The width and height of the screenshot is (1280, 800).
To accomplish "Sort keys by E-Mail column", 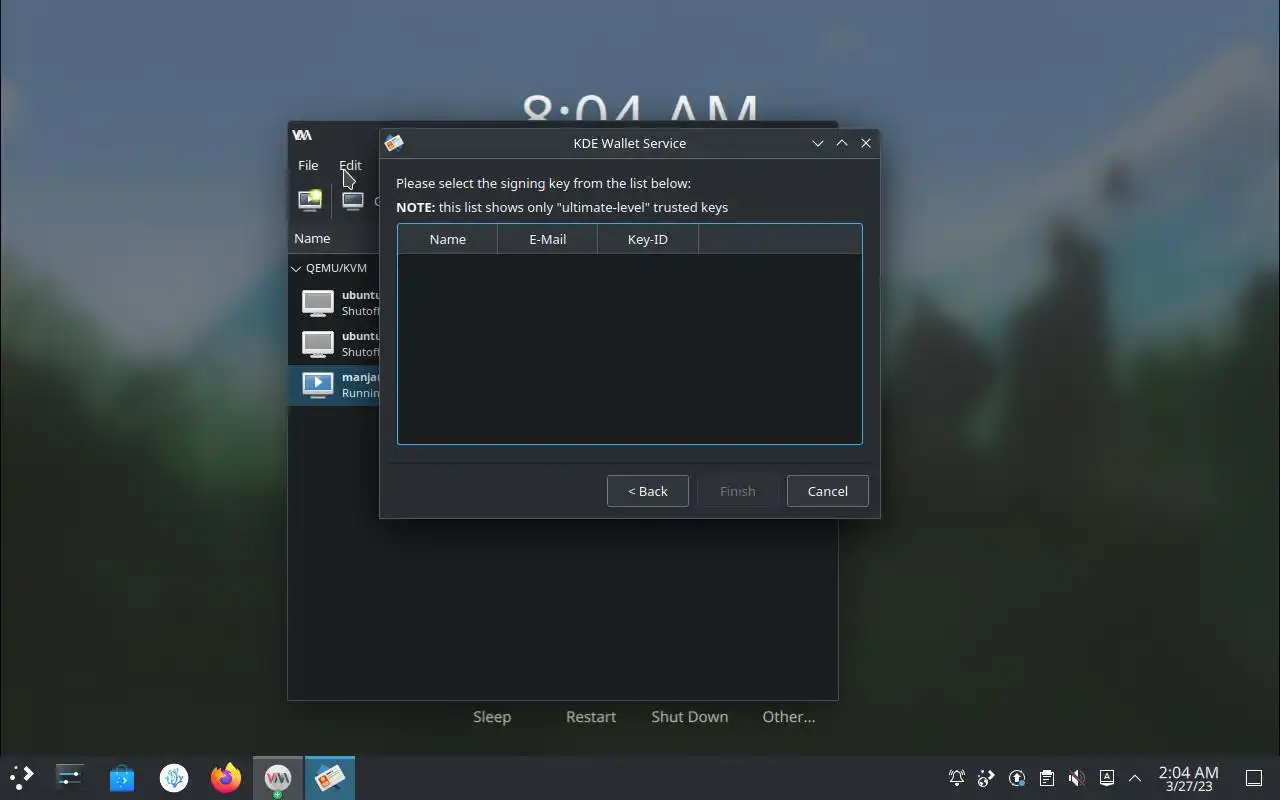I will click(547, 239).
